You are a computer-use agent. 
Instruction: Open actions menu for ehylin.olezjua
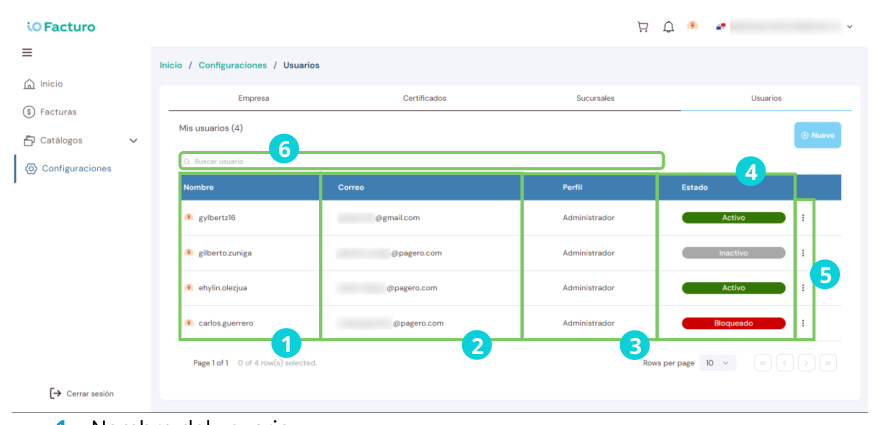click(803, 288)
